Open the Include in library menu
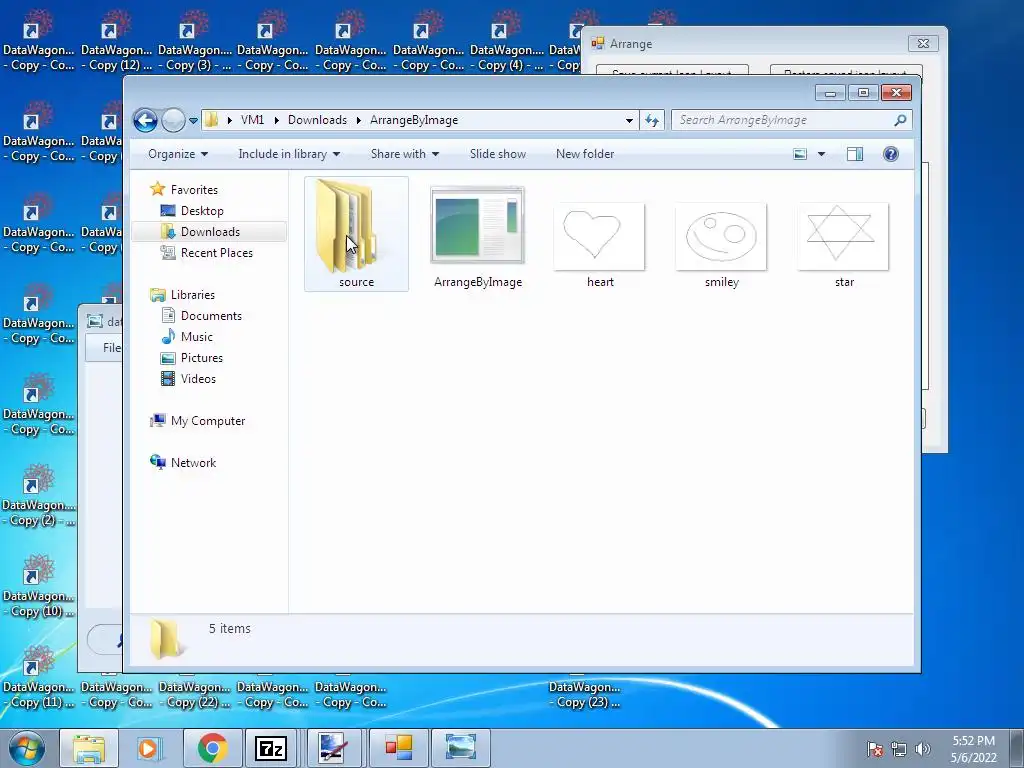 click(289, 154)
